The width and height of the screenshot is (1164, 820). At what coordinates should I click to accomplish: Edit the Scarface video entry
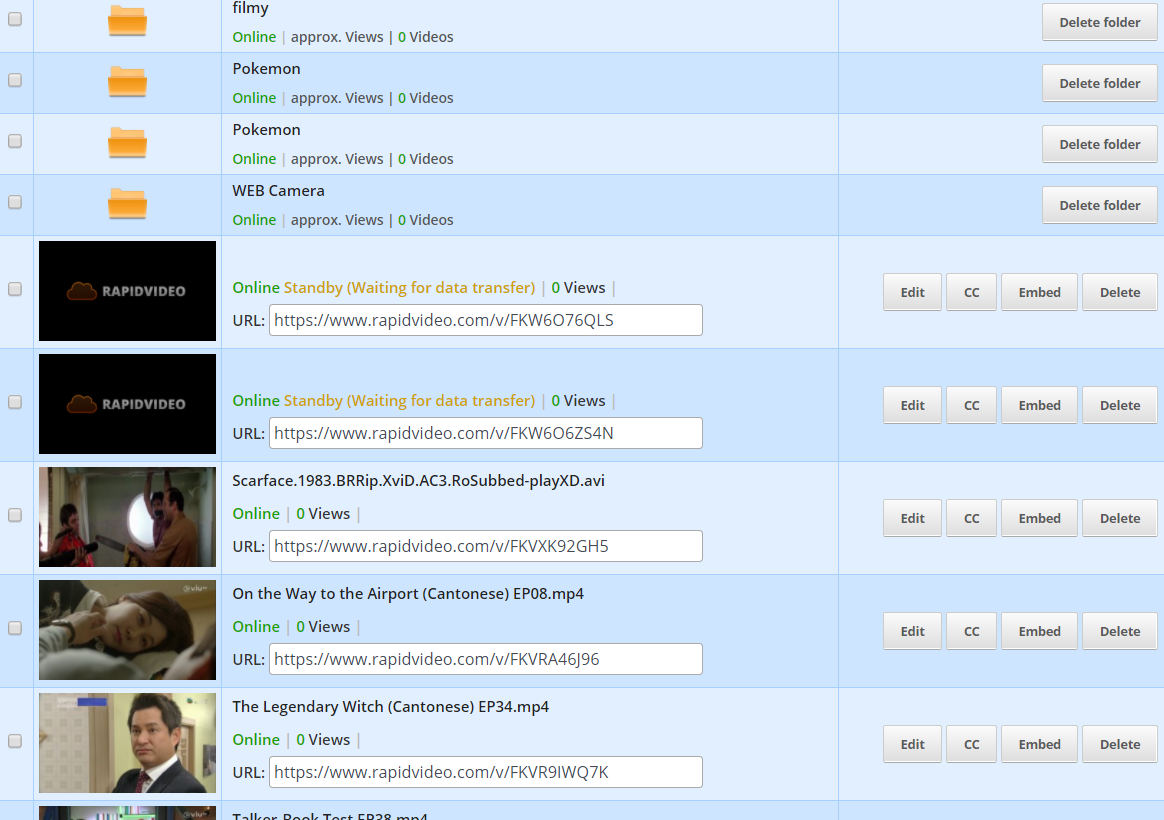[x=912, y=518]
